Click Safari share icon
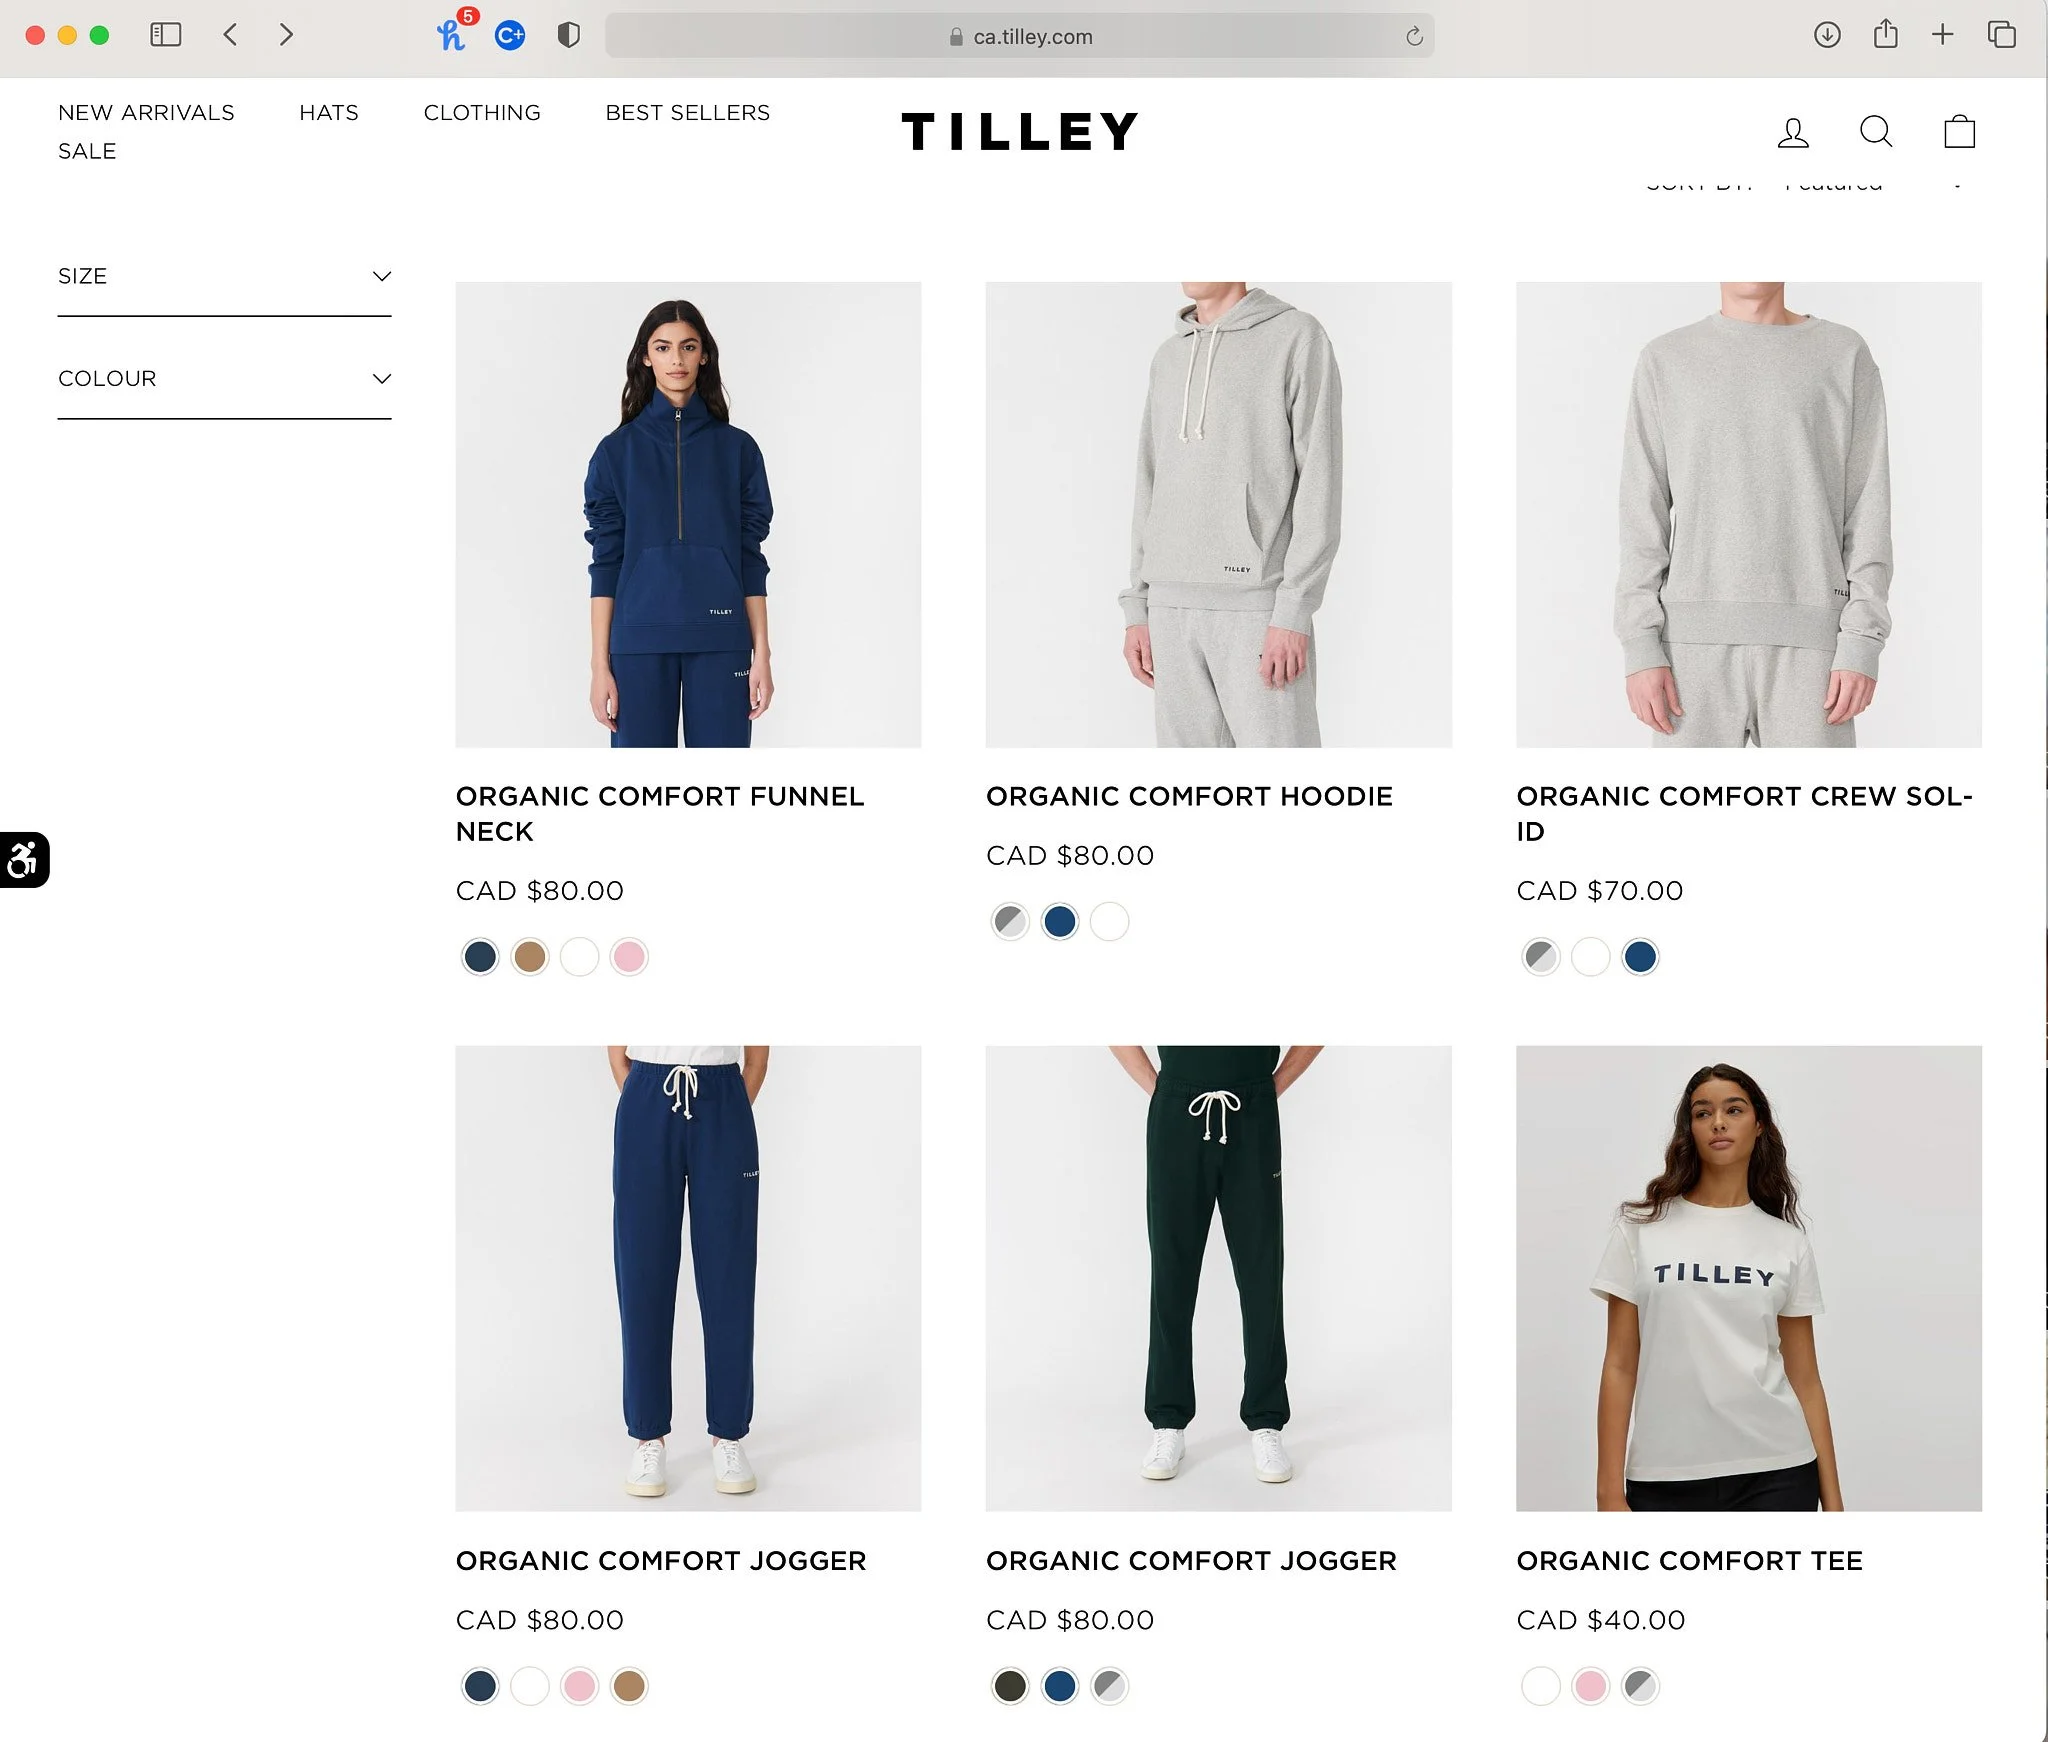The width and height of the screenshot is (2048, 1742). click(1885, 35)
